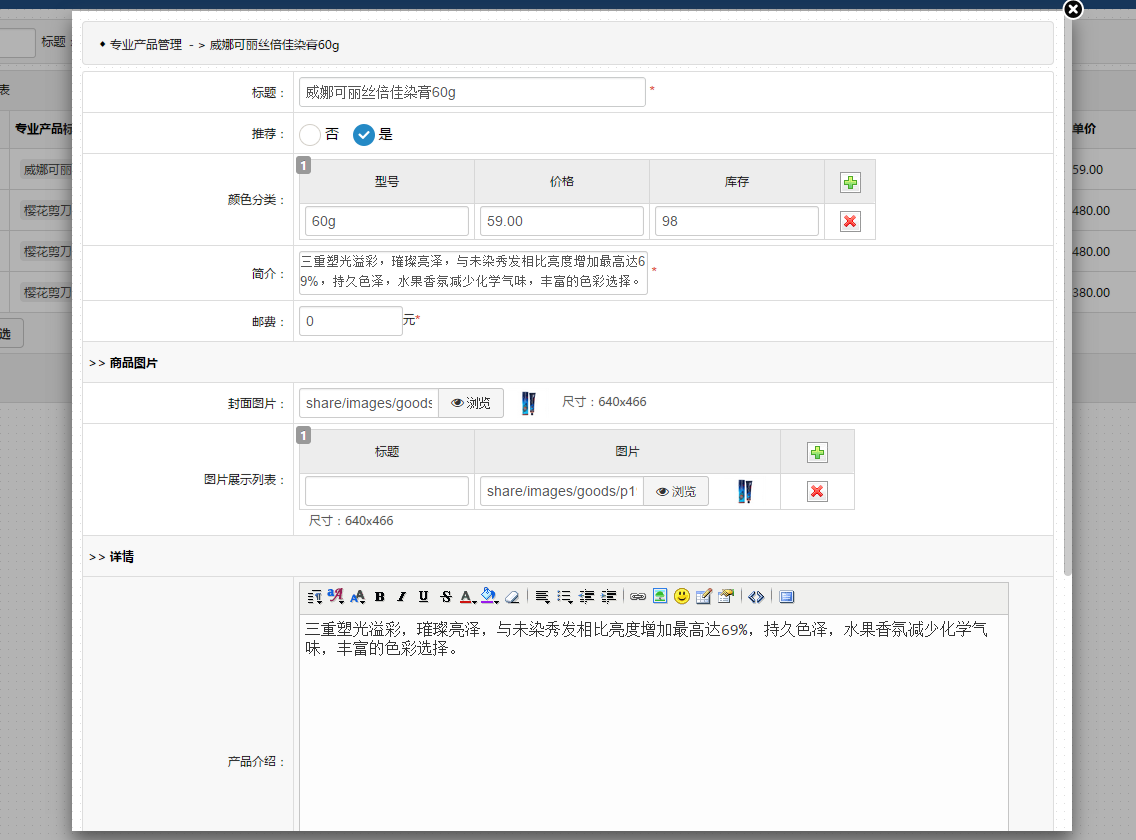Image resolution: width=1136 pixels, height=840 pixels.
Task: Click the image list path input field
Action: 561,491
